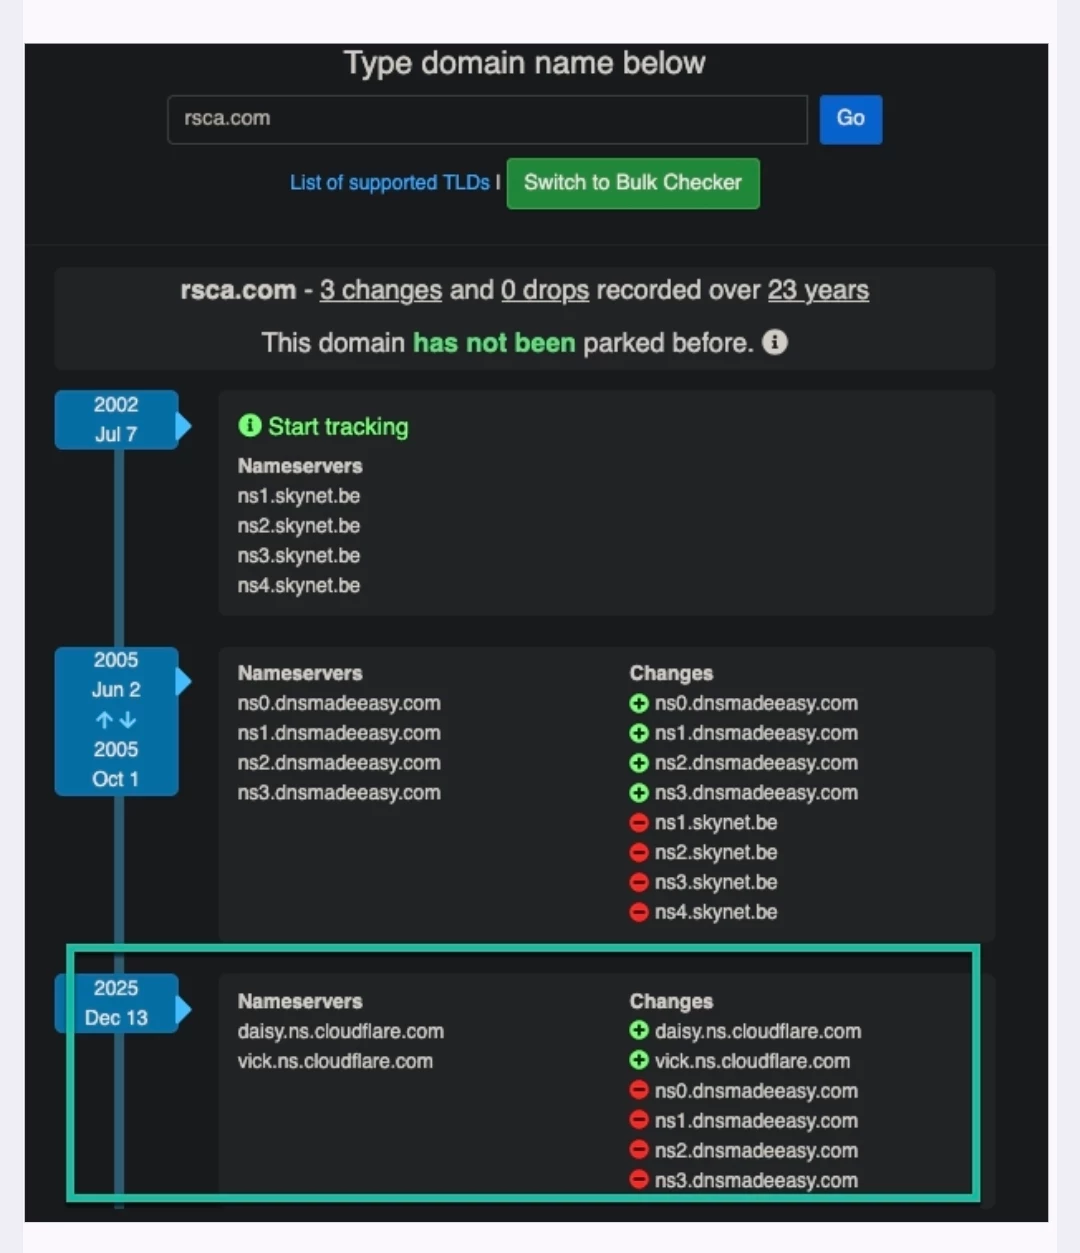Screen dimensions: 1080x1253
Task: Click red minus icon beside ns1.skynet.be
Action: (639, 823)
